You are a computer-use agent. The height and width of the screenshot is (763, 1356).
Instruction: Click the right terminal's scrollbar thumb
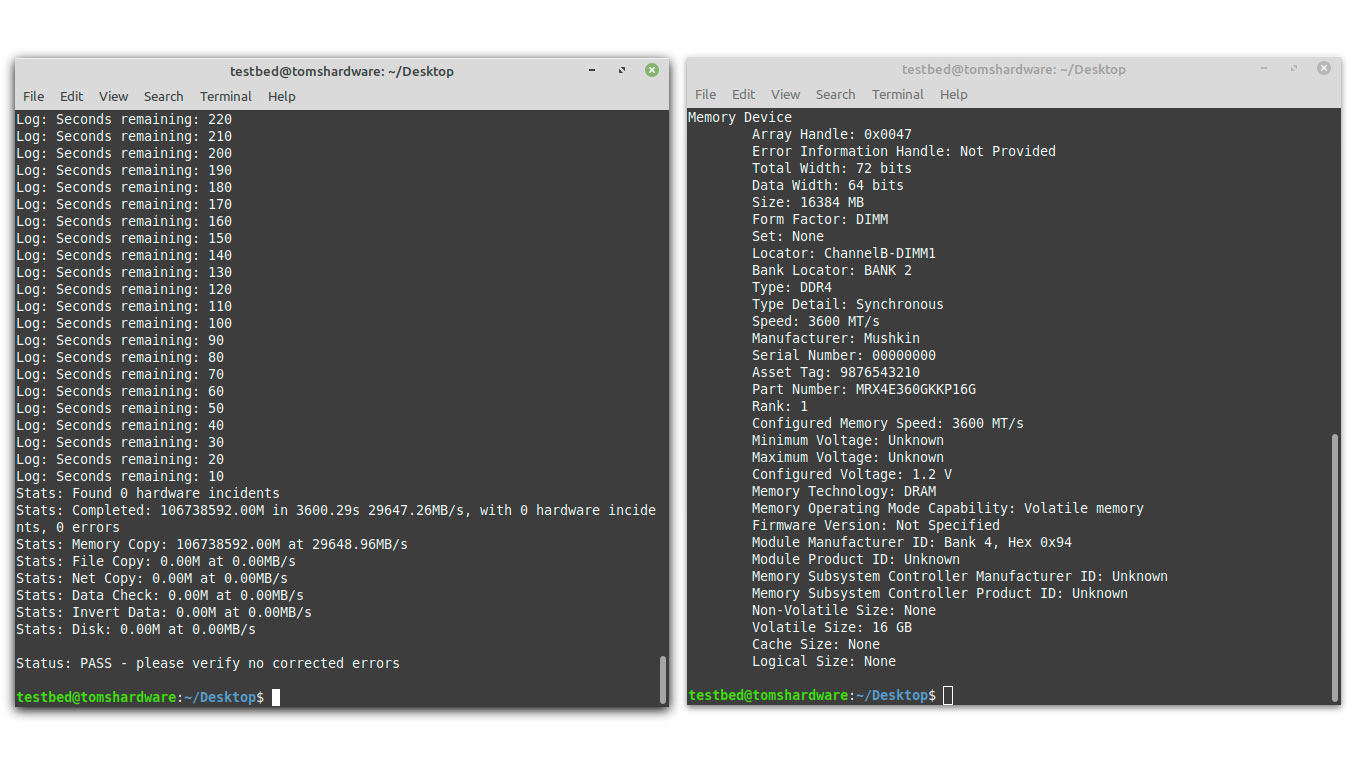point(1335,568)
